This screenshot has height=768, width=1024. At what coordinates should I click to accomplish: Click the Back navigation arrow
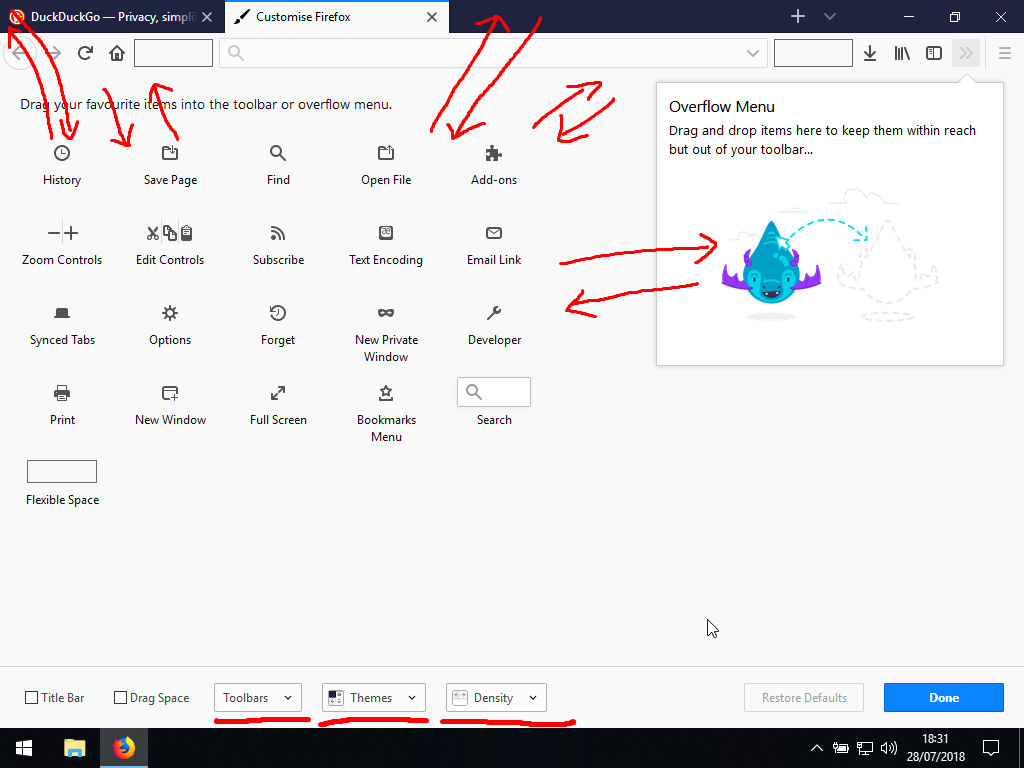[20, 53]
